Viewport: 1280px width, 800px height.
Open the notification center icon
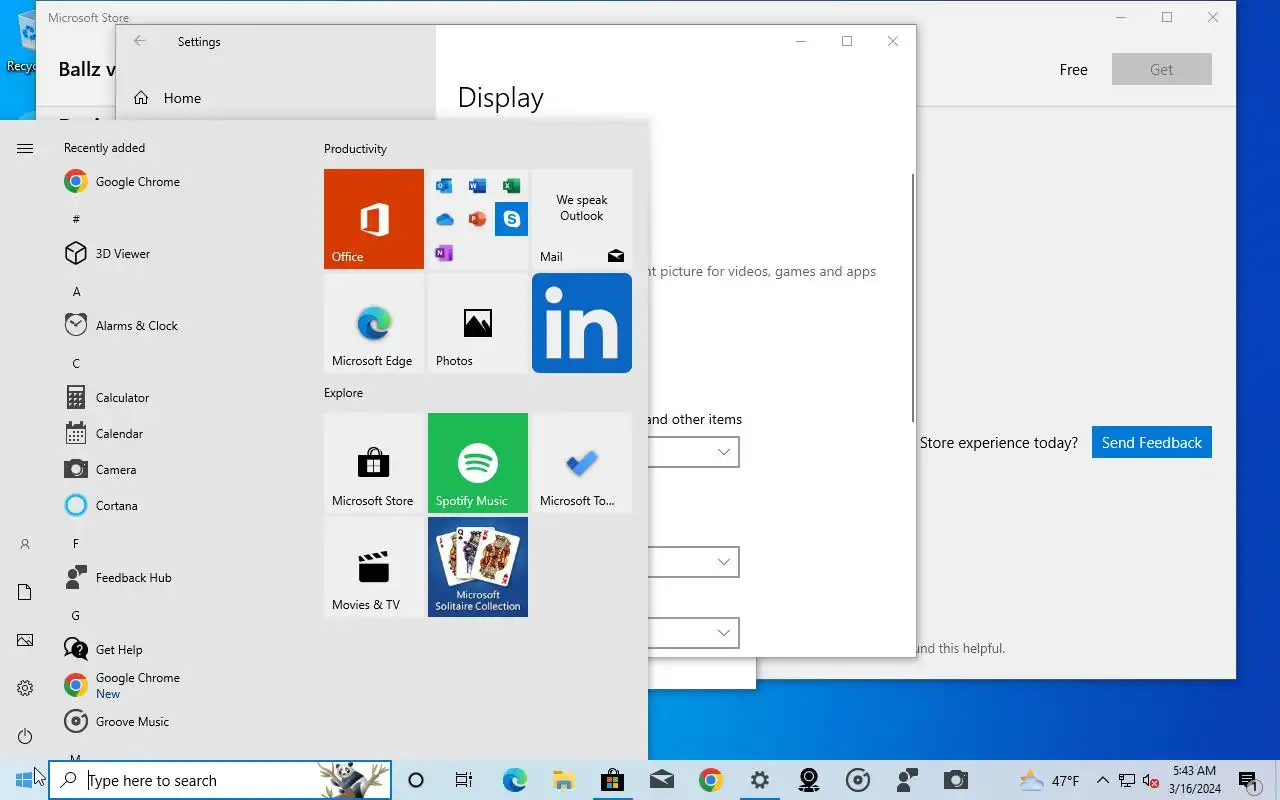coord(1248,780)
